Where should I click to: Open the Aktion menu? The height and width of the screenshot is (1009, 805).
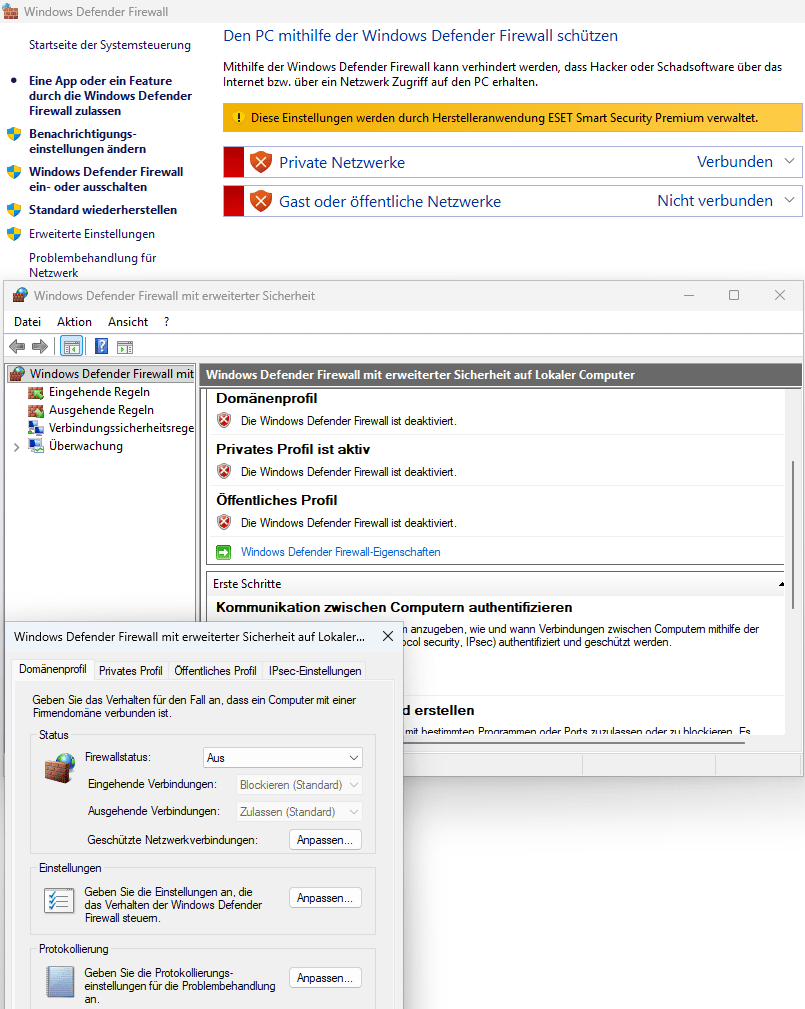tap(74, 322)
